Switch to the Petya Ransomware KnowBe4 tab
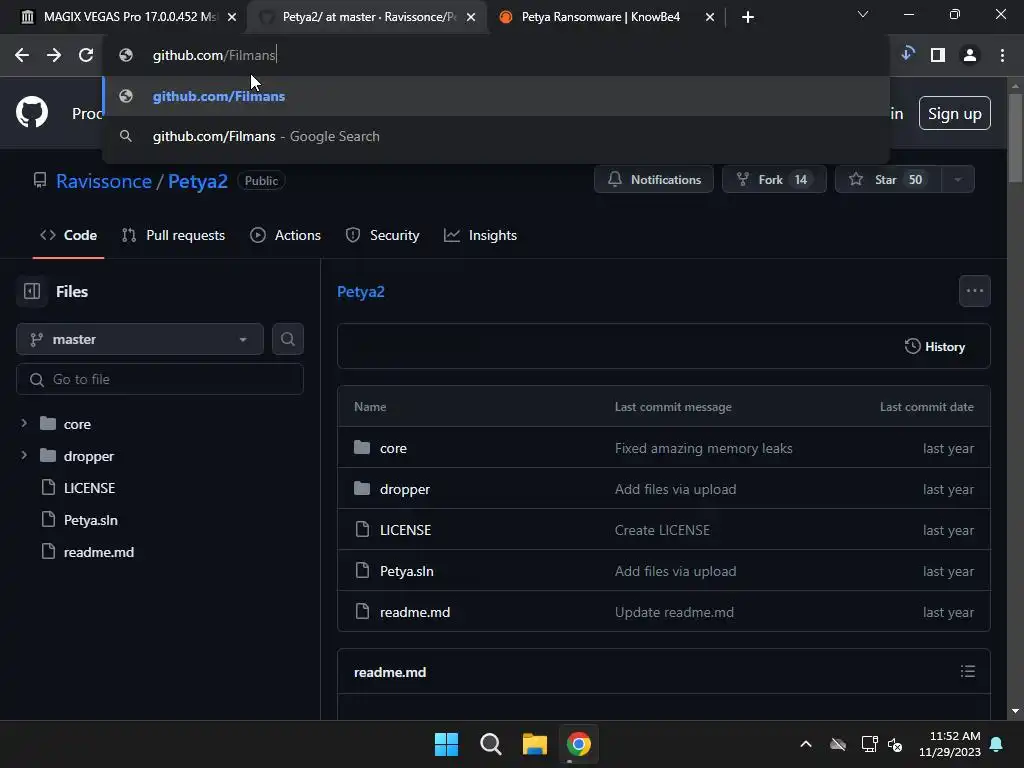The width and height of the screenshot is (1024, 768). (601, 17)
